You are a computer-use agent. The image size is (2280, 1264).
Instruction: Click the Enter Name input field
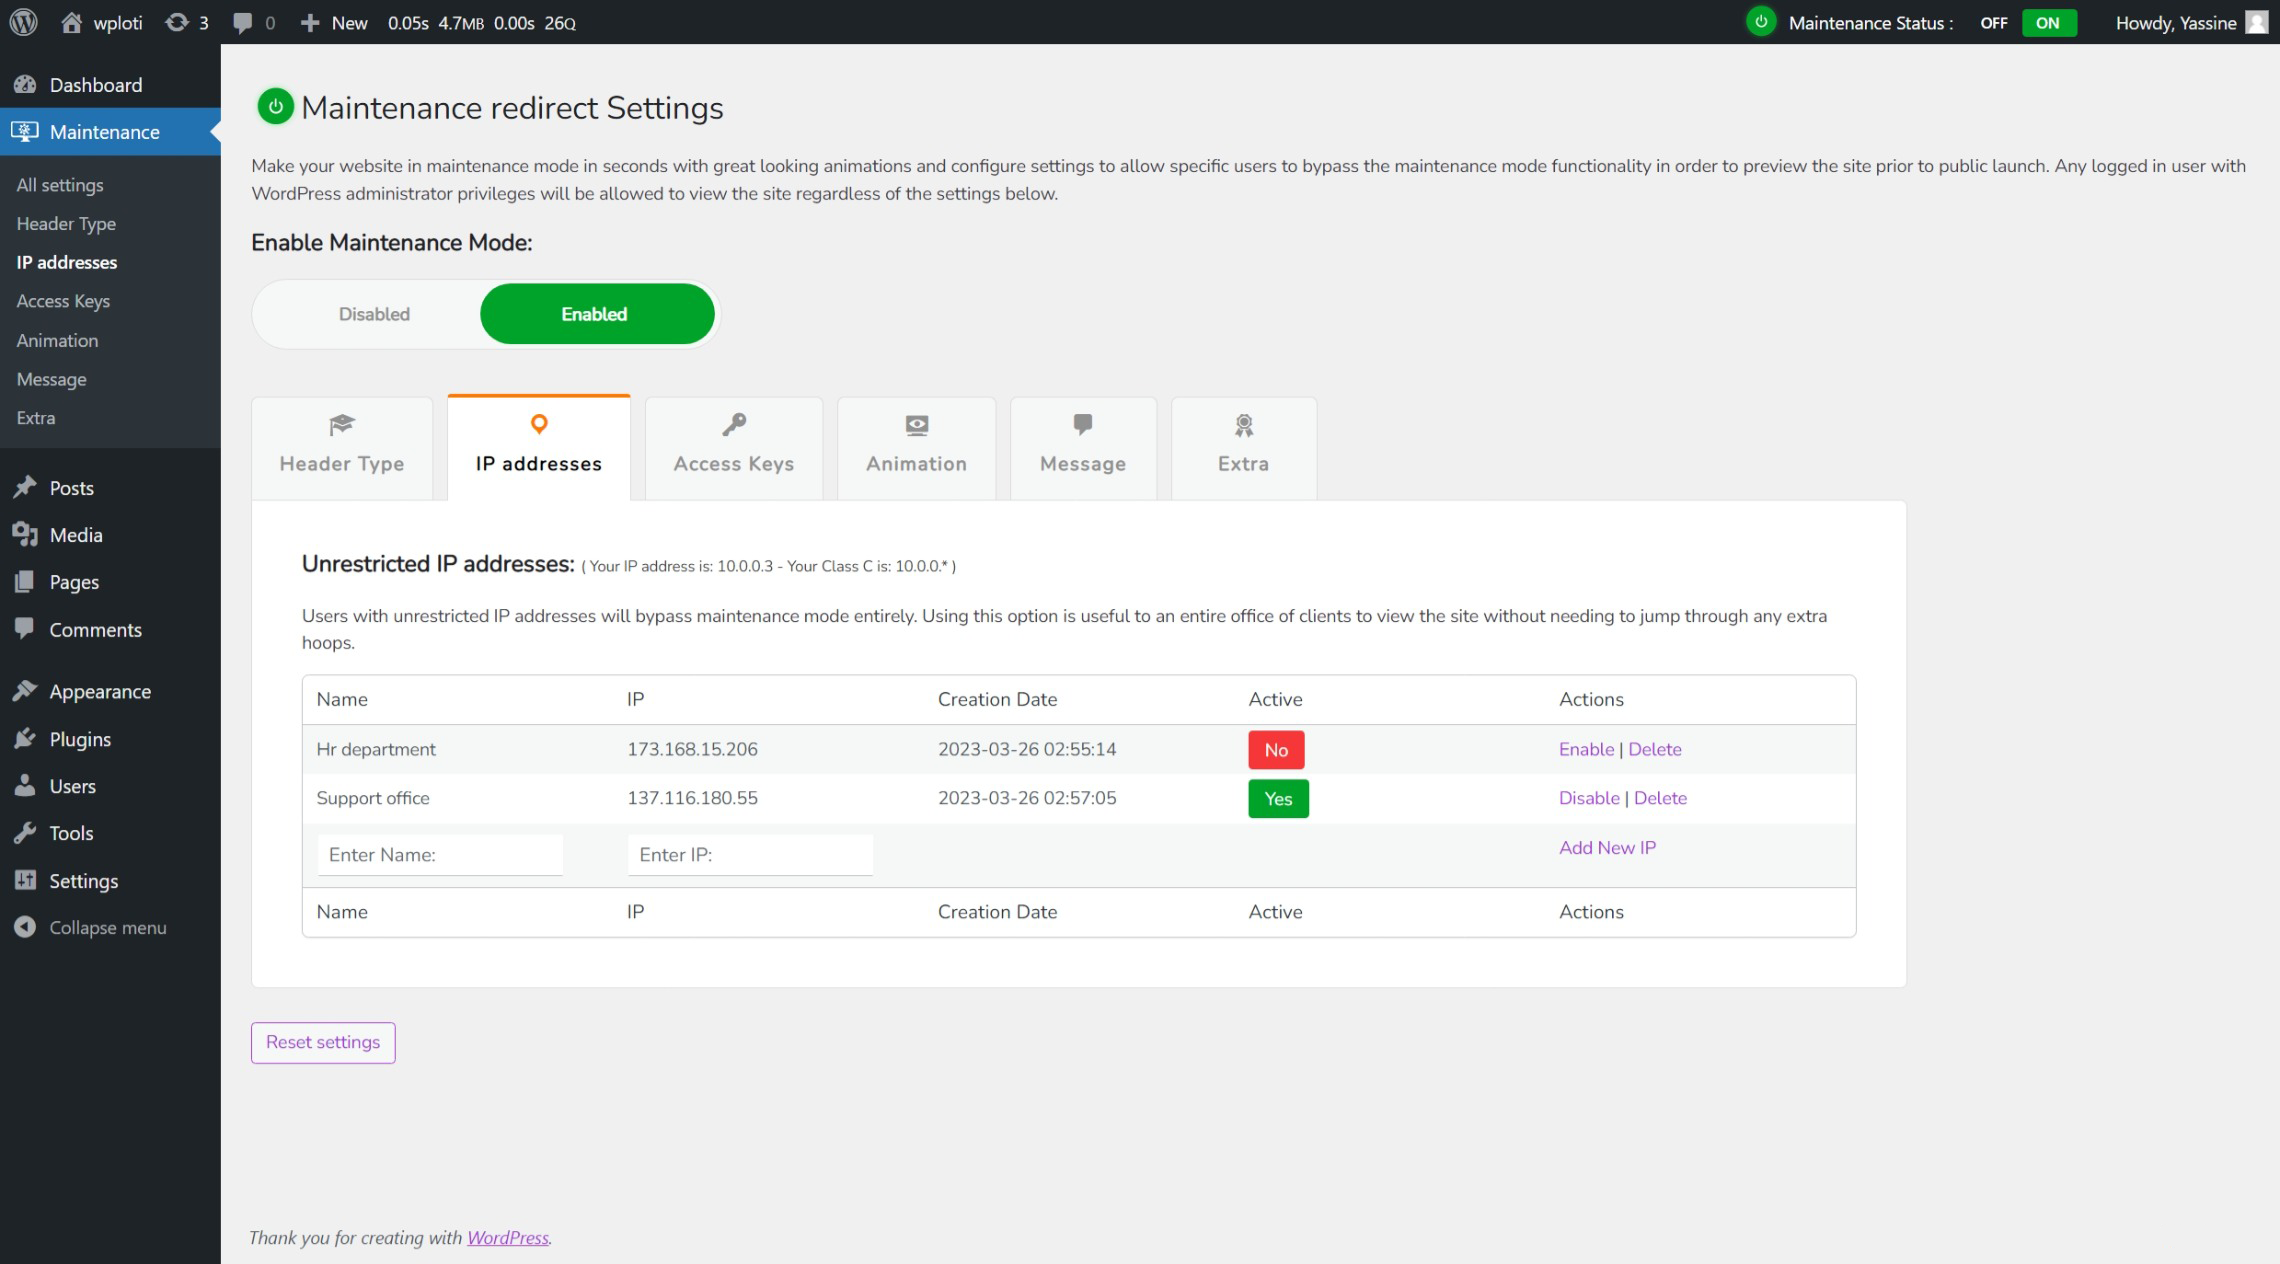click(x=439, y=855)
